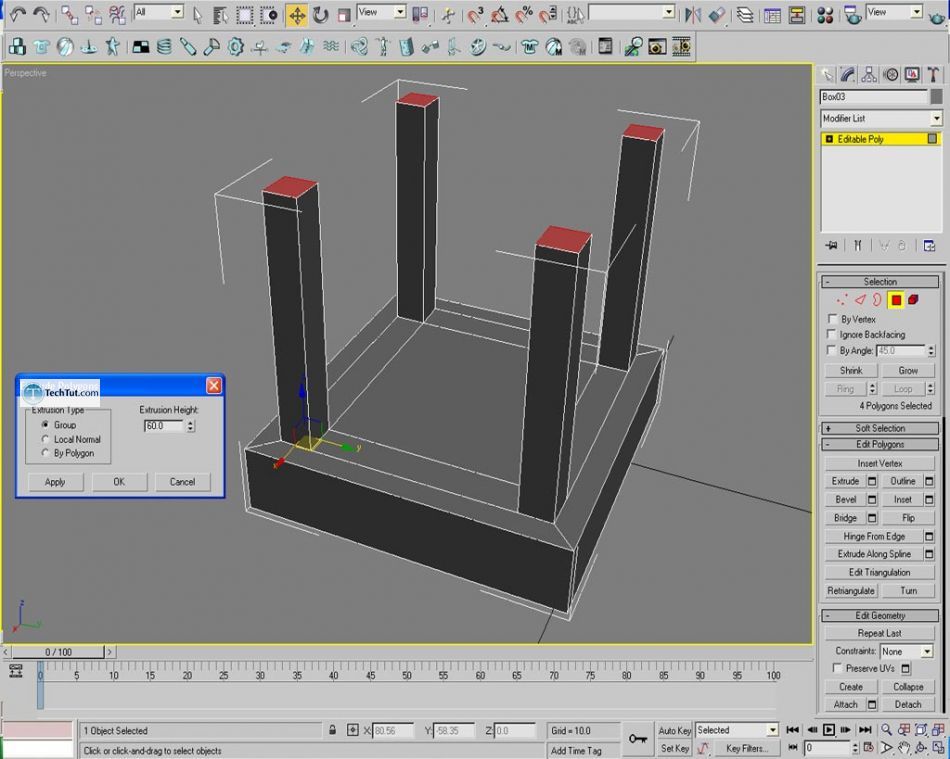Open the reference coordinate View dropdown
Screen dimensions: 950x759
[x=381, y=12]
